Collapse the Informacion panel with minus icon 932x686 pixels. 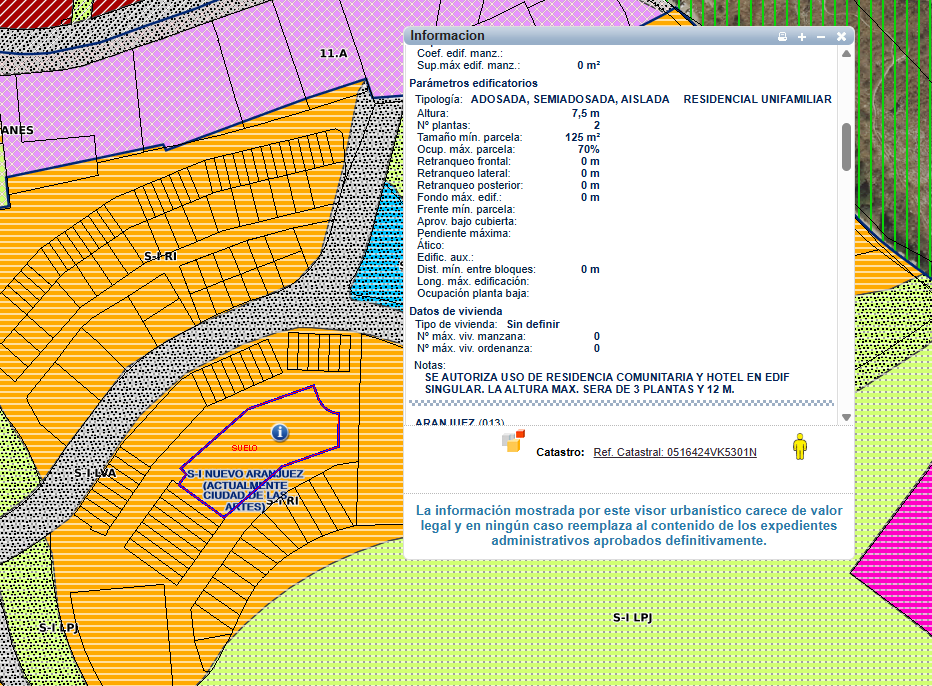click(x=821, y=37)
